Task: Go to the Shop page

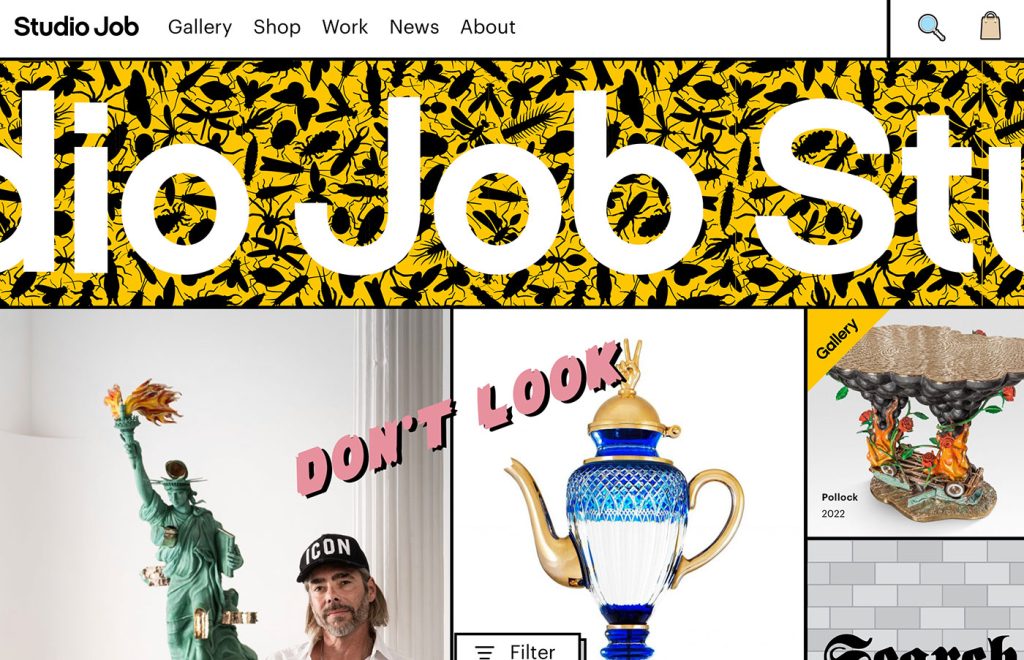Action: (277, 27)
